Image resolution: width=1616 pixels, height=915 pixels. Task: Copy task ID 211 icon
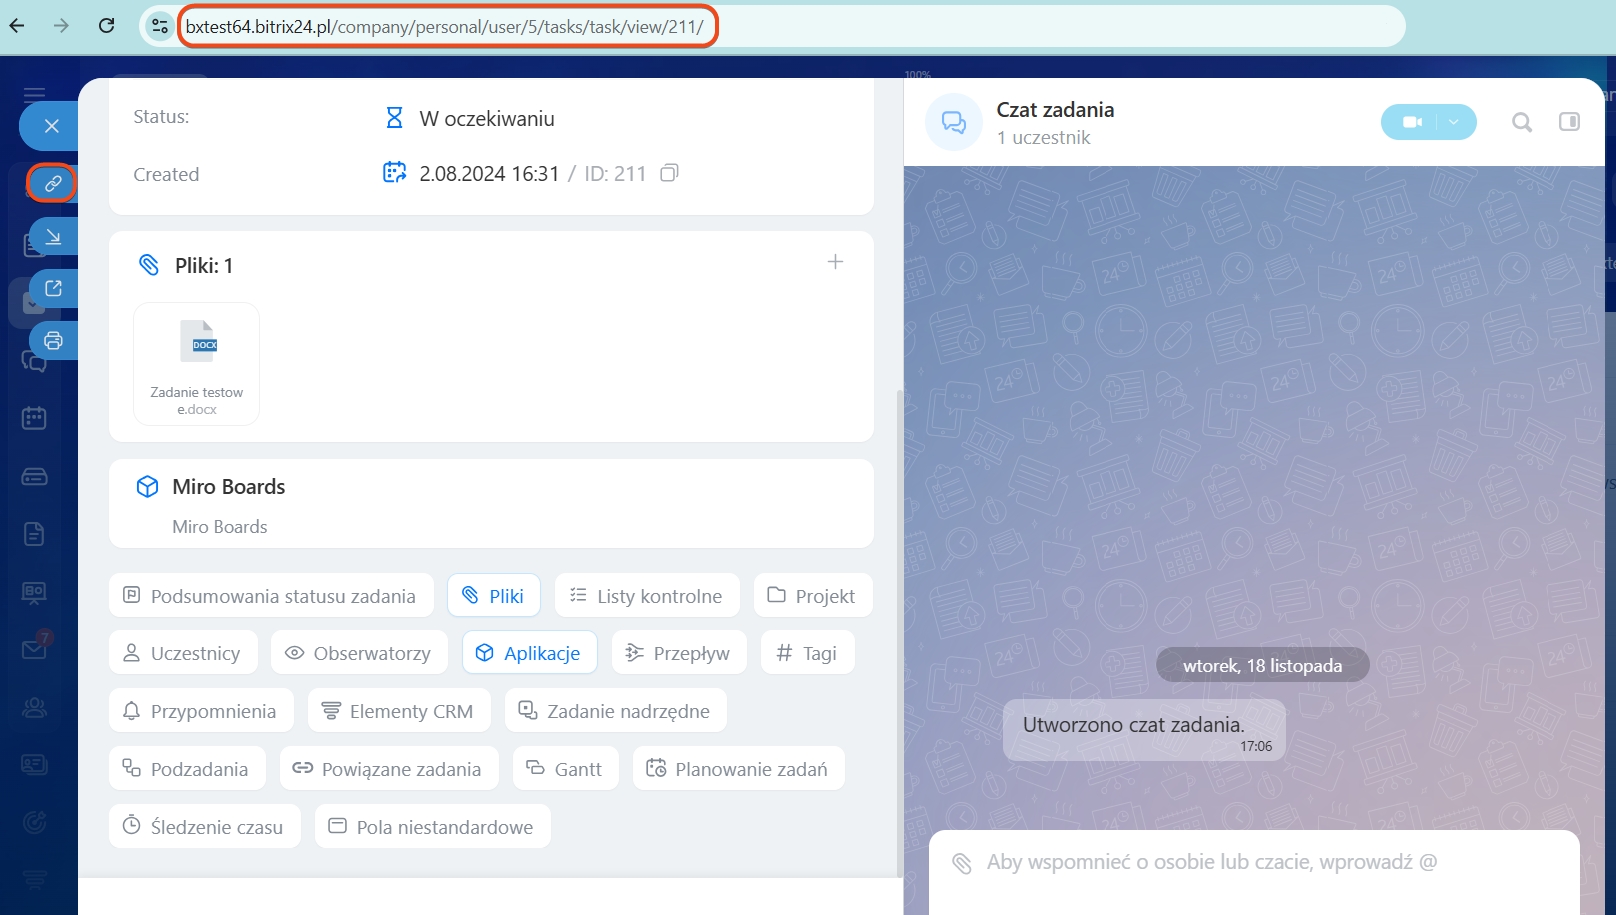669,173
